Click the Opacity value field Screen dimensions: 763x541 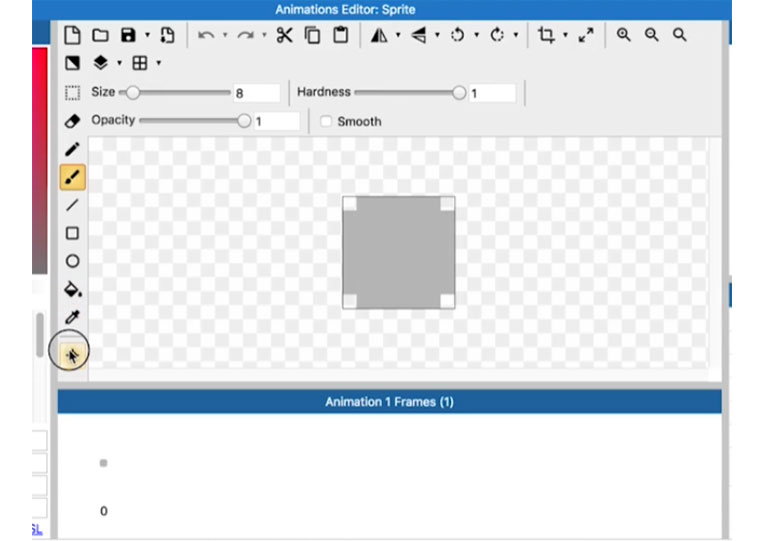pyautogui.click(x=276, y=121)
